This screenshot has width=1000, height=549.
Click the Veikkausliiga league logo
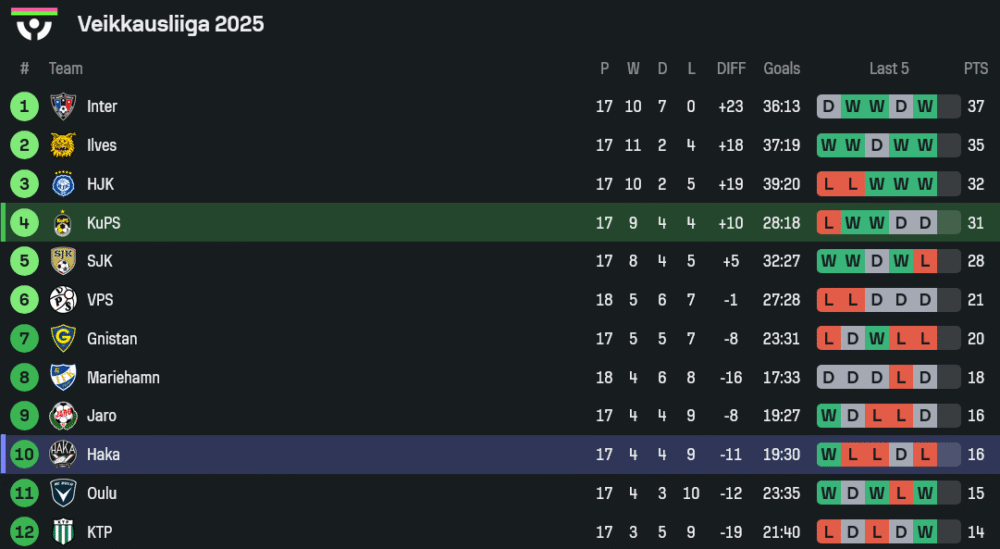34,24
